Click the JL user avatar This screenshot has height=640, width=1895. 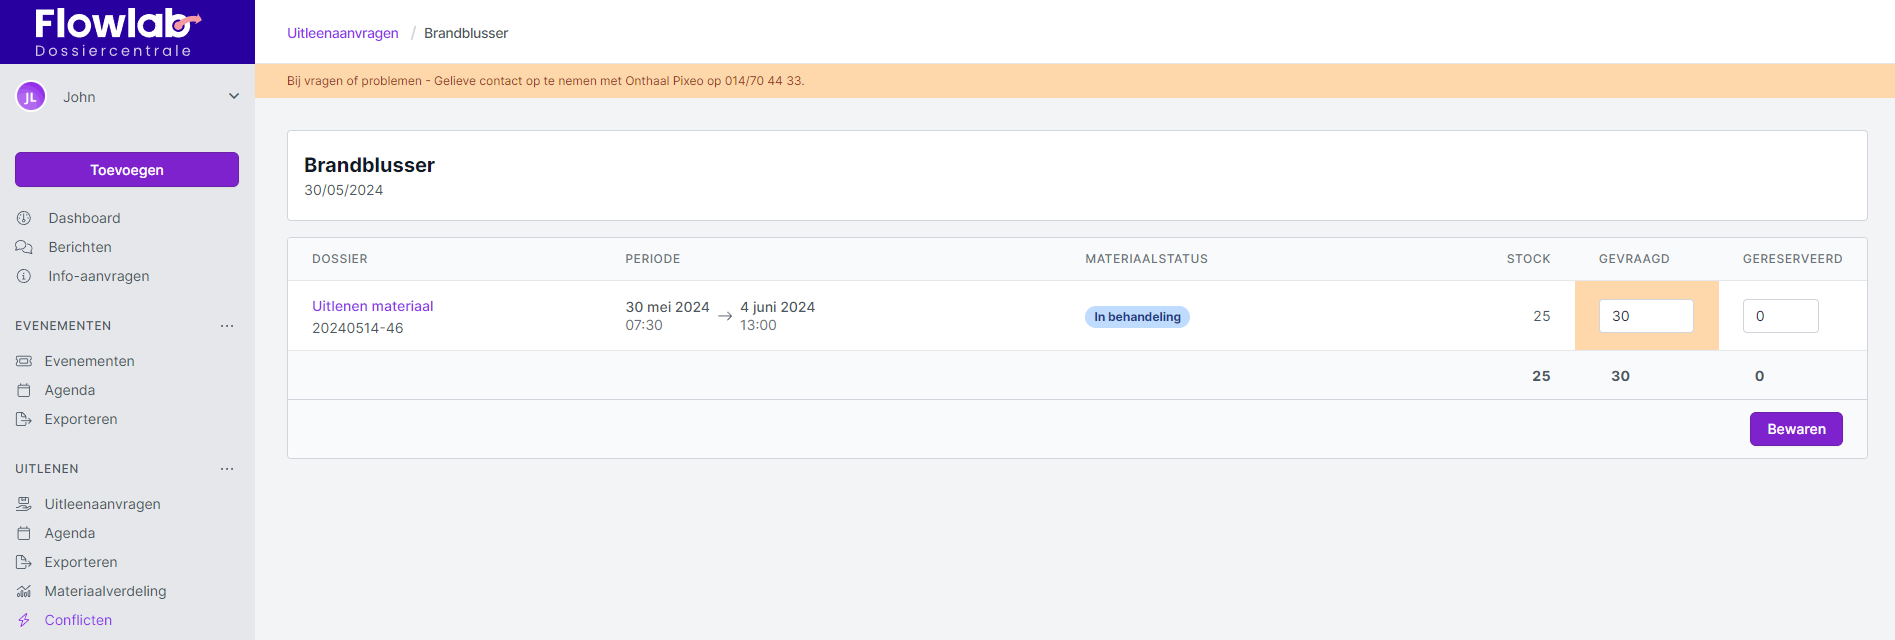point(31,97)
